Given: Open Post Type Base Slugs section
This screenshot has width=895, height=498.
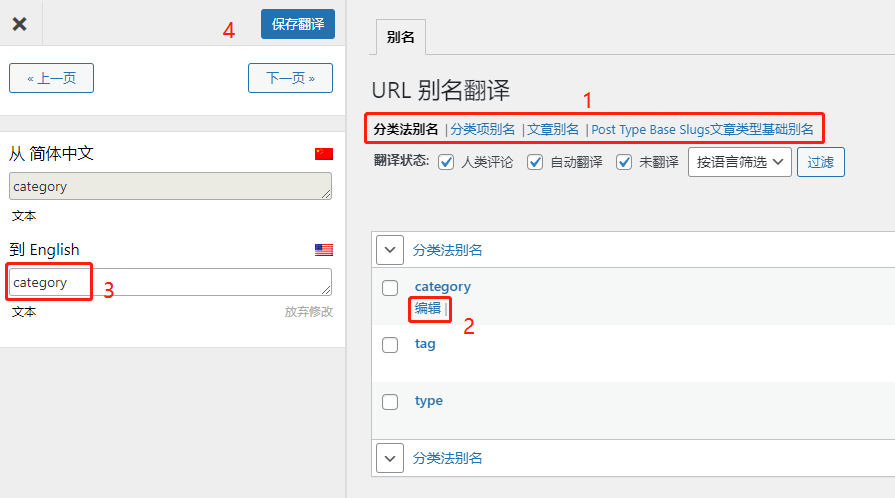Looking at the screenshot, I should [x=702, y=129].
